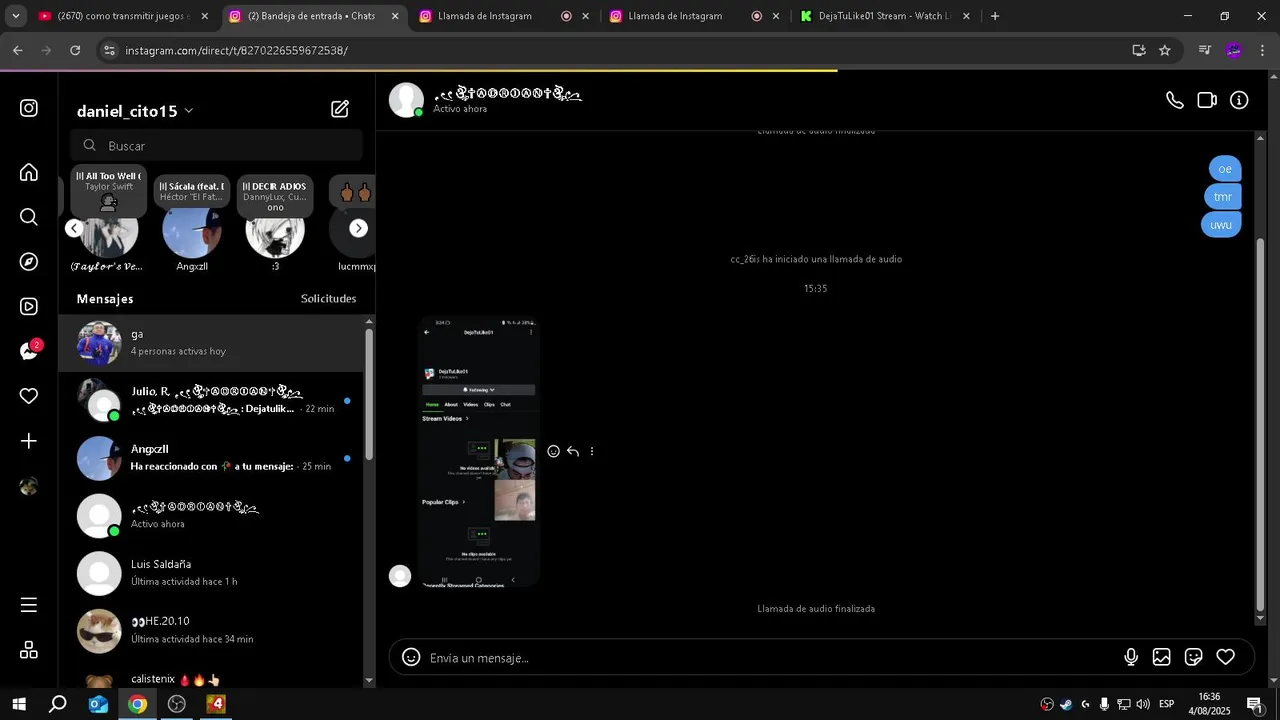Open chat header contact profile picture

[406, 100]
